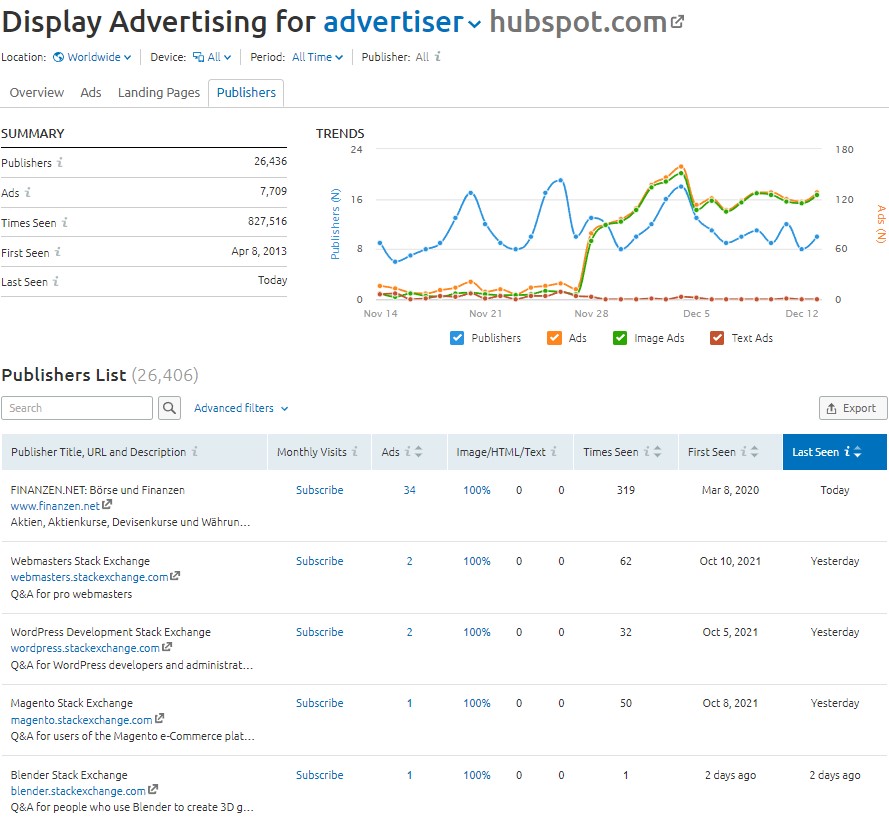
Task: Switch to Overview tab
Action: [x=37, y=92]
